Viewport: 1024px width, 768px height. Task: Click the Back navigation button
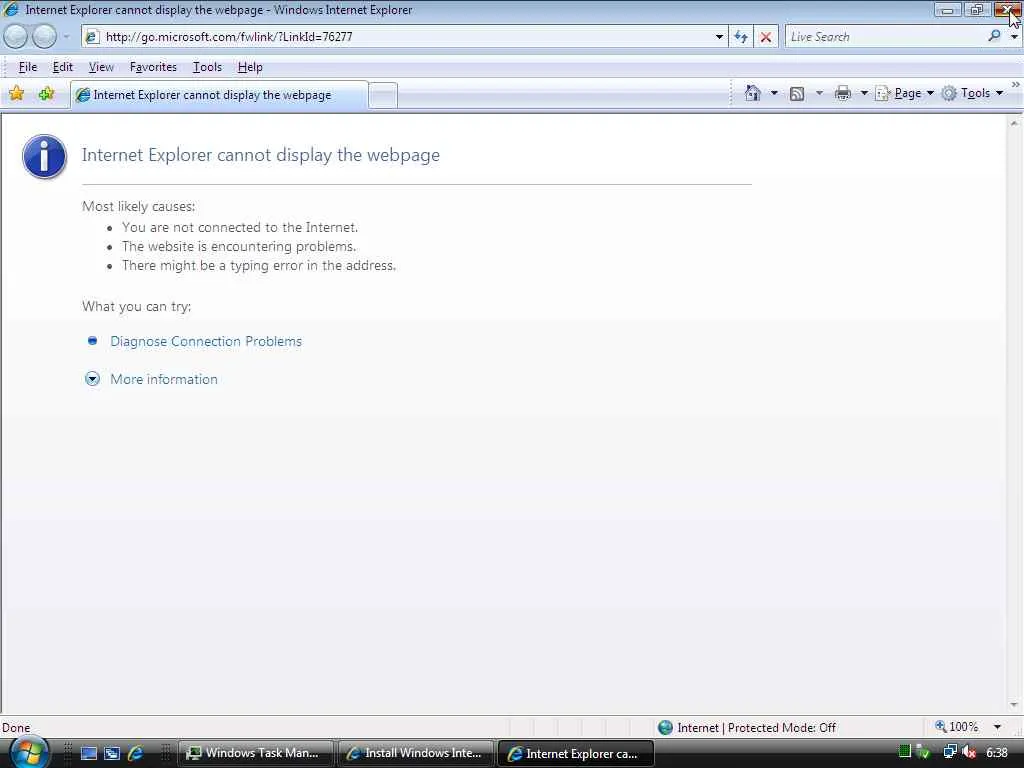(16, 37)
